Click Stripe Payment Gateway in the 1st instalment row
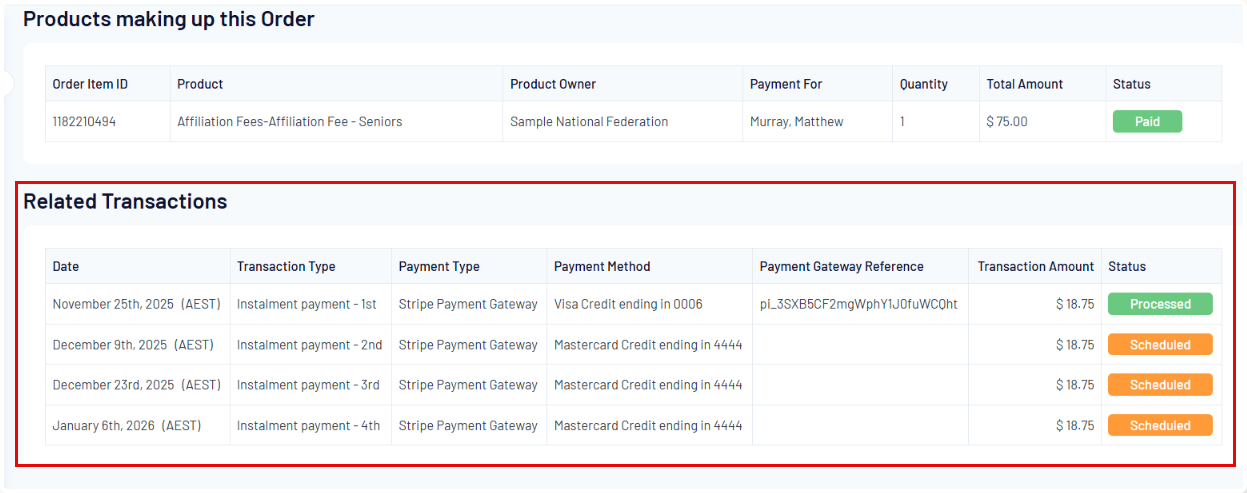 (468, 304)
